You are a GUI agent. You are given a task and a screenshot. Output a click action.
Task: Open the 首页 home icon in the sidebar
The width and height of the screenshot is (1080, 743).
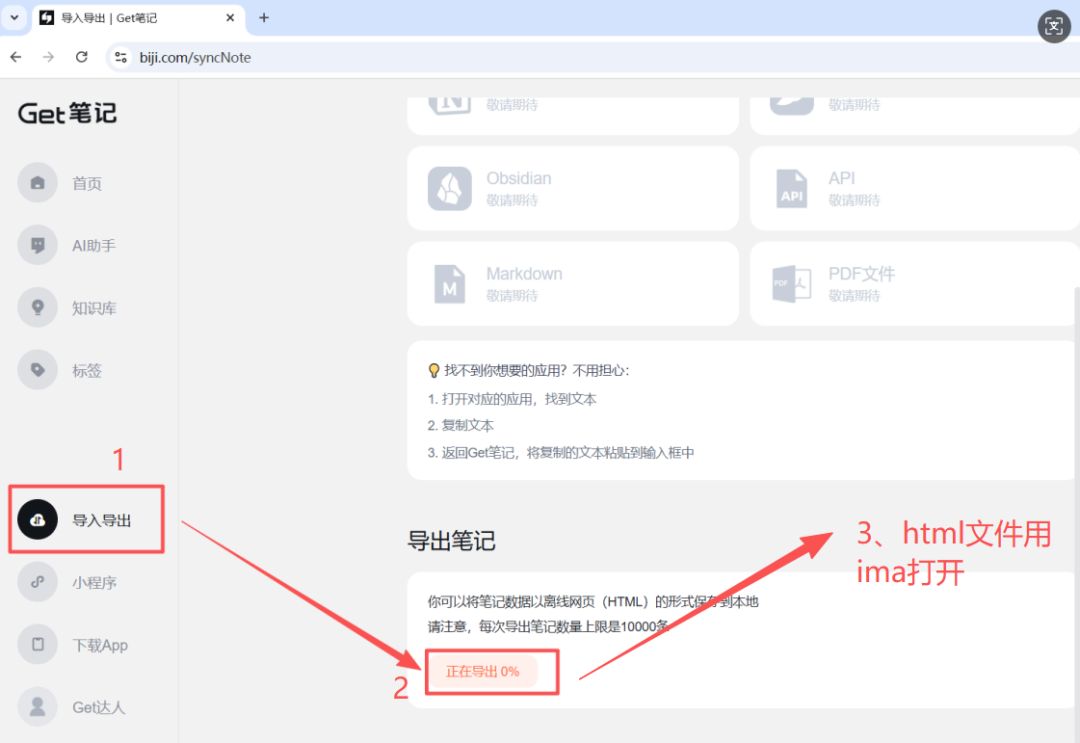[x=37, y=182]
